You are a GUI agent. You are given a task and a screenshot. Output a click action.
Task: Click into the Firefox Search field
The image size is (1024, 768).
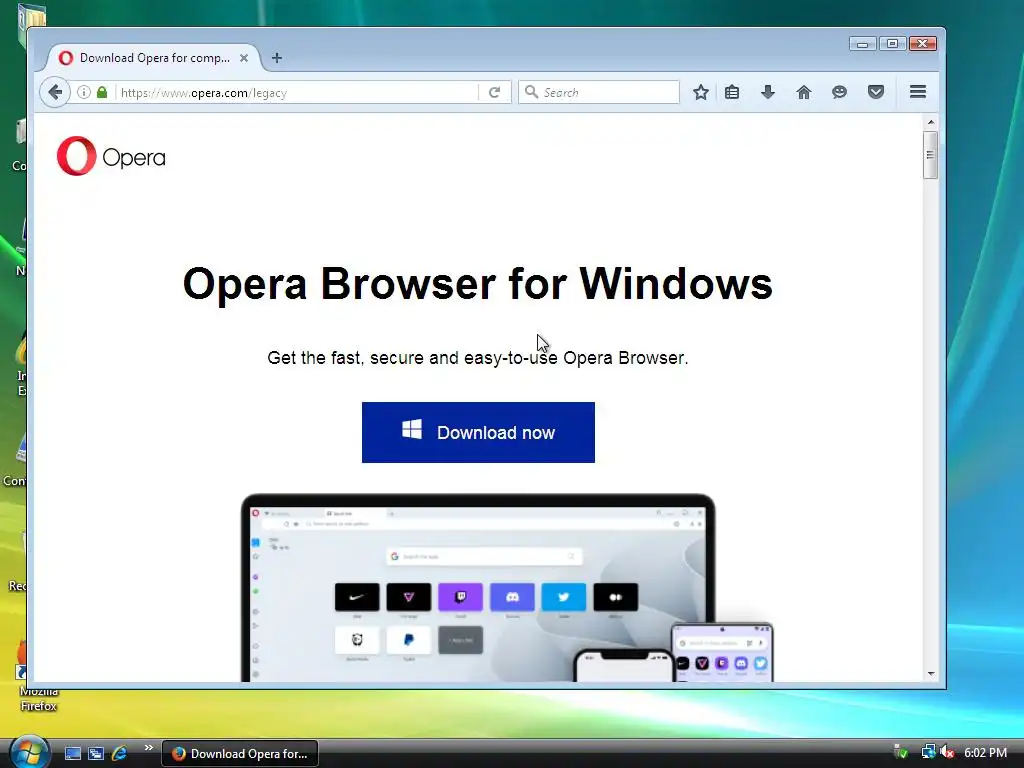[599, 92]
